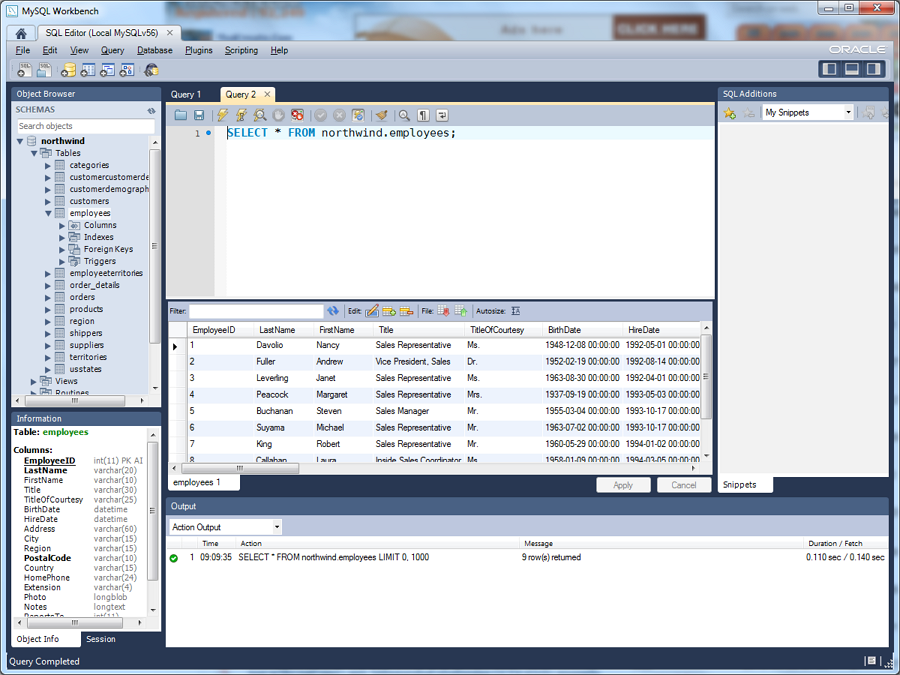Expand the Columns node under employees
The width and height of the screenshot is (900, 675).
click(x=62, y=226)
